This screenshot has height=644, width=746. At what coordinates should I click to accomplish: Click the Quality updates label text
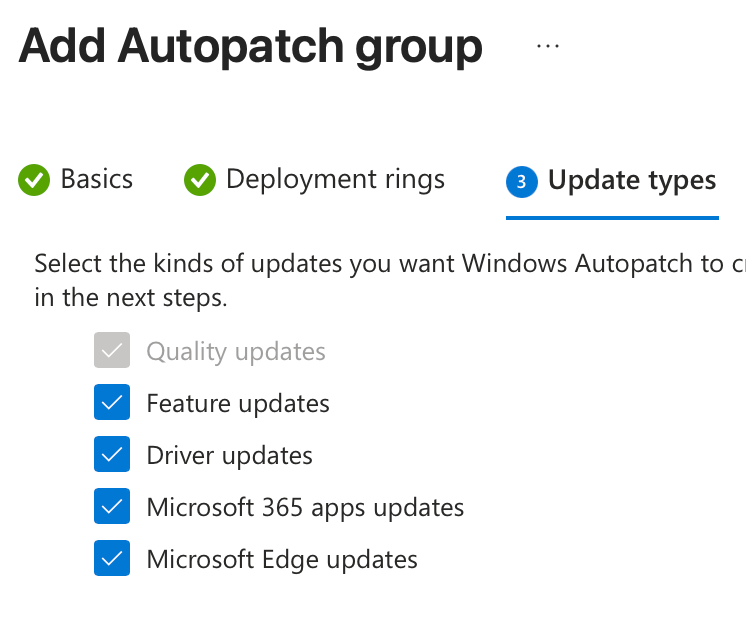[x=236, y=352]
